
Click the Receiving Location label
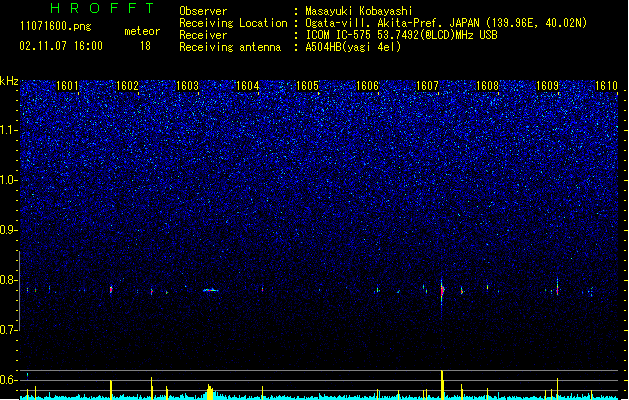233,23
